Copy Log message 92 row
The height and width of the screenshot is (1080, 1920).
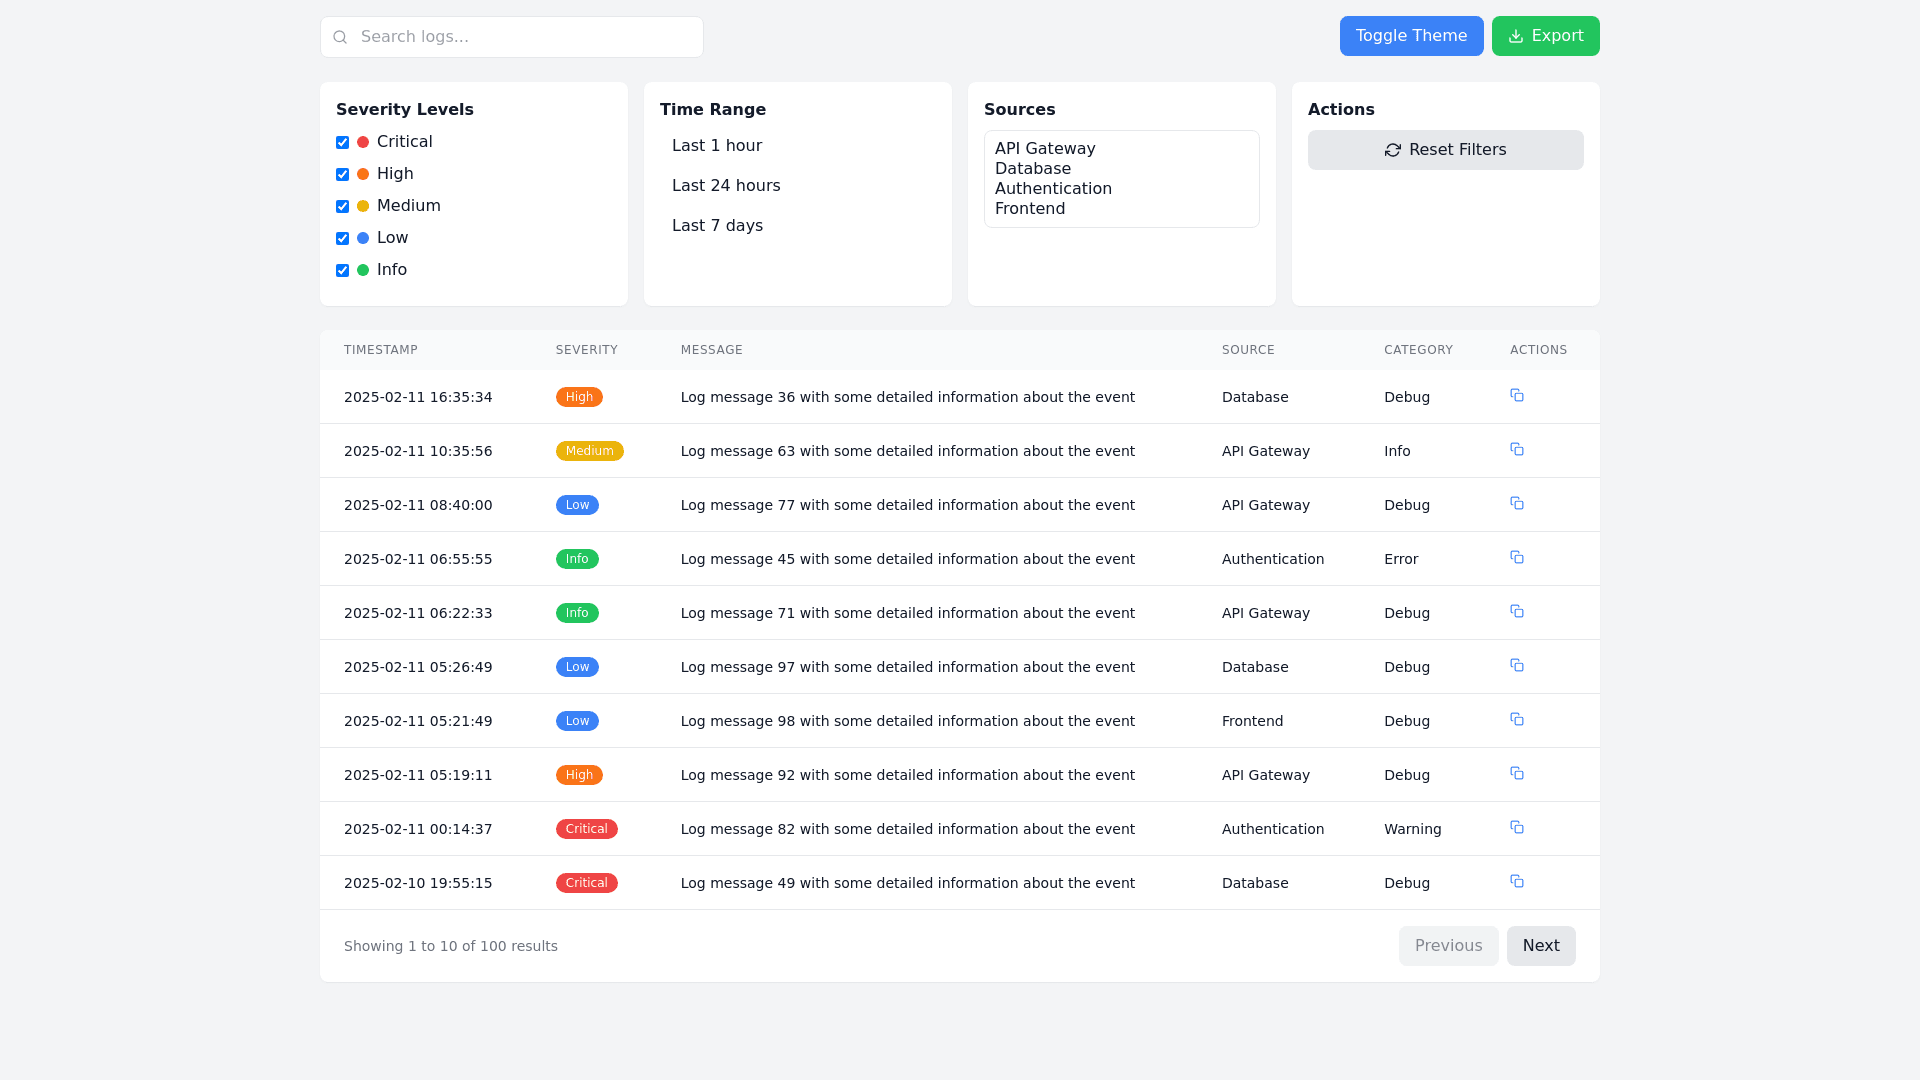[1517, 774]
